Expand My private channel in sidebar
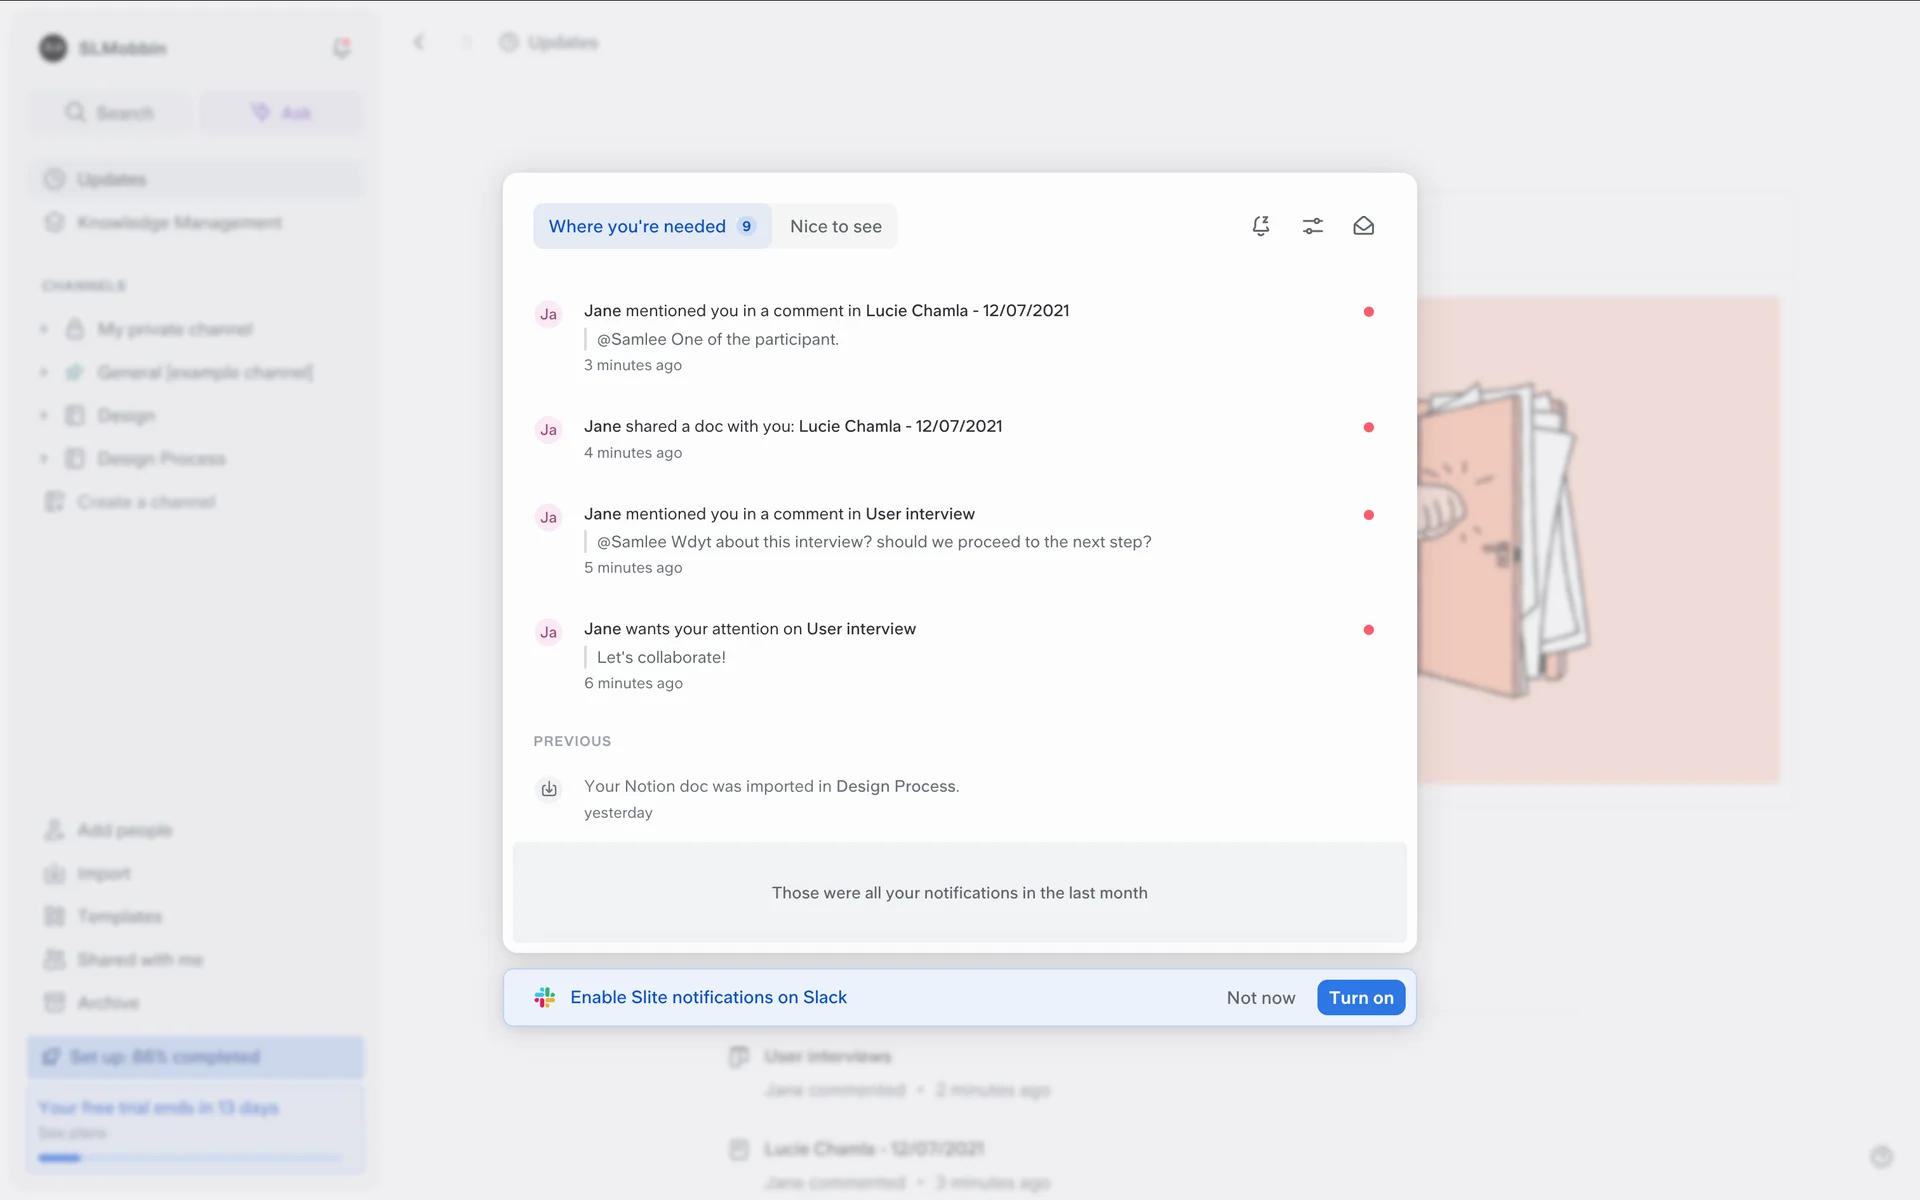This screenshot has width=1920, height=1200. (44, 329)
